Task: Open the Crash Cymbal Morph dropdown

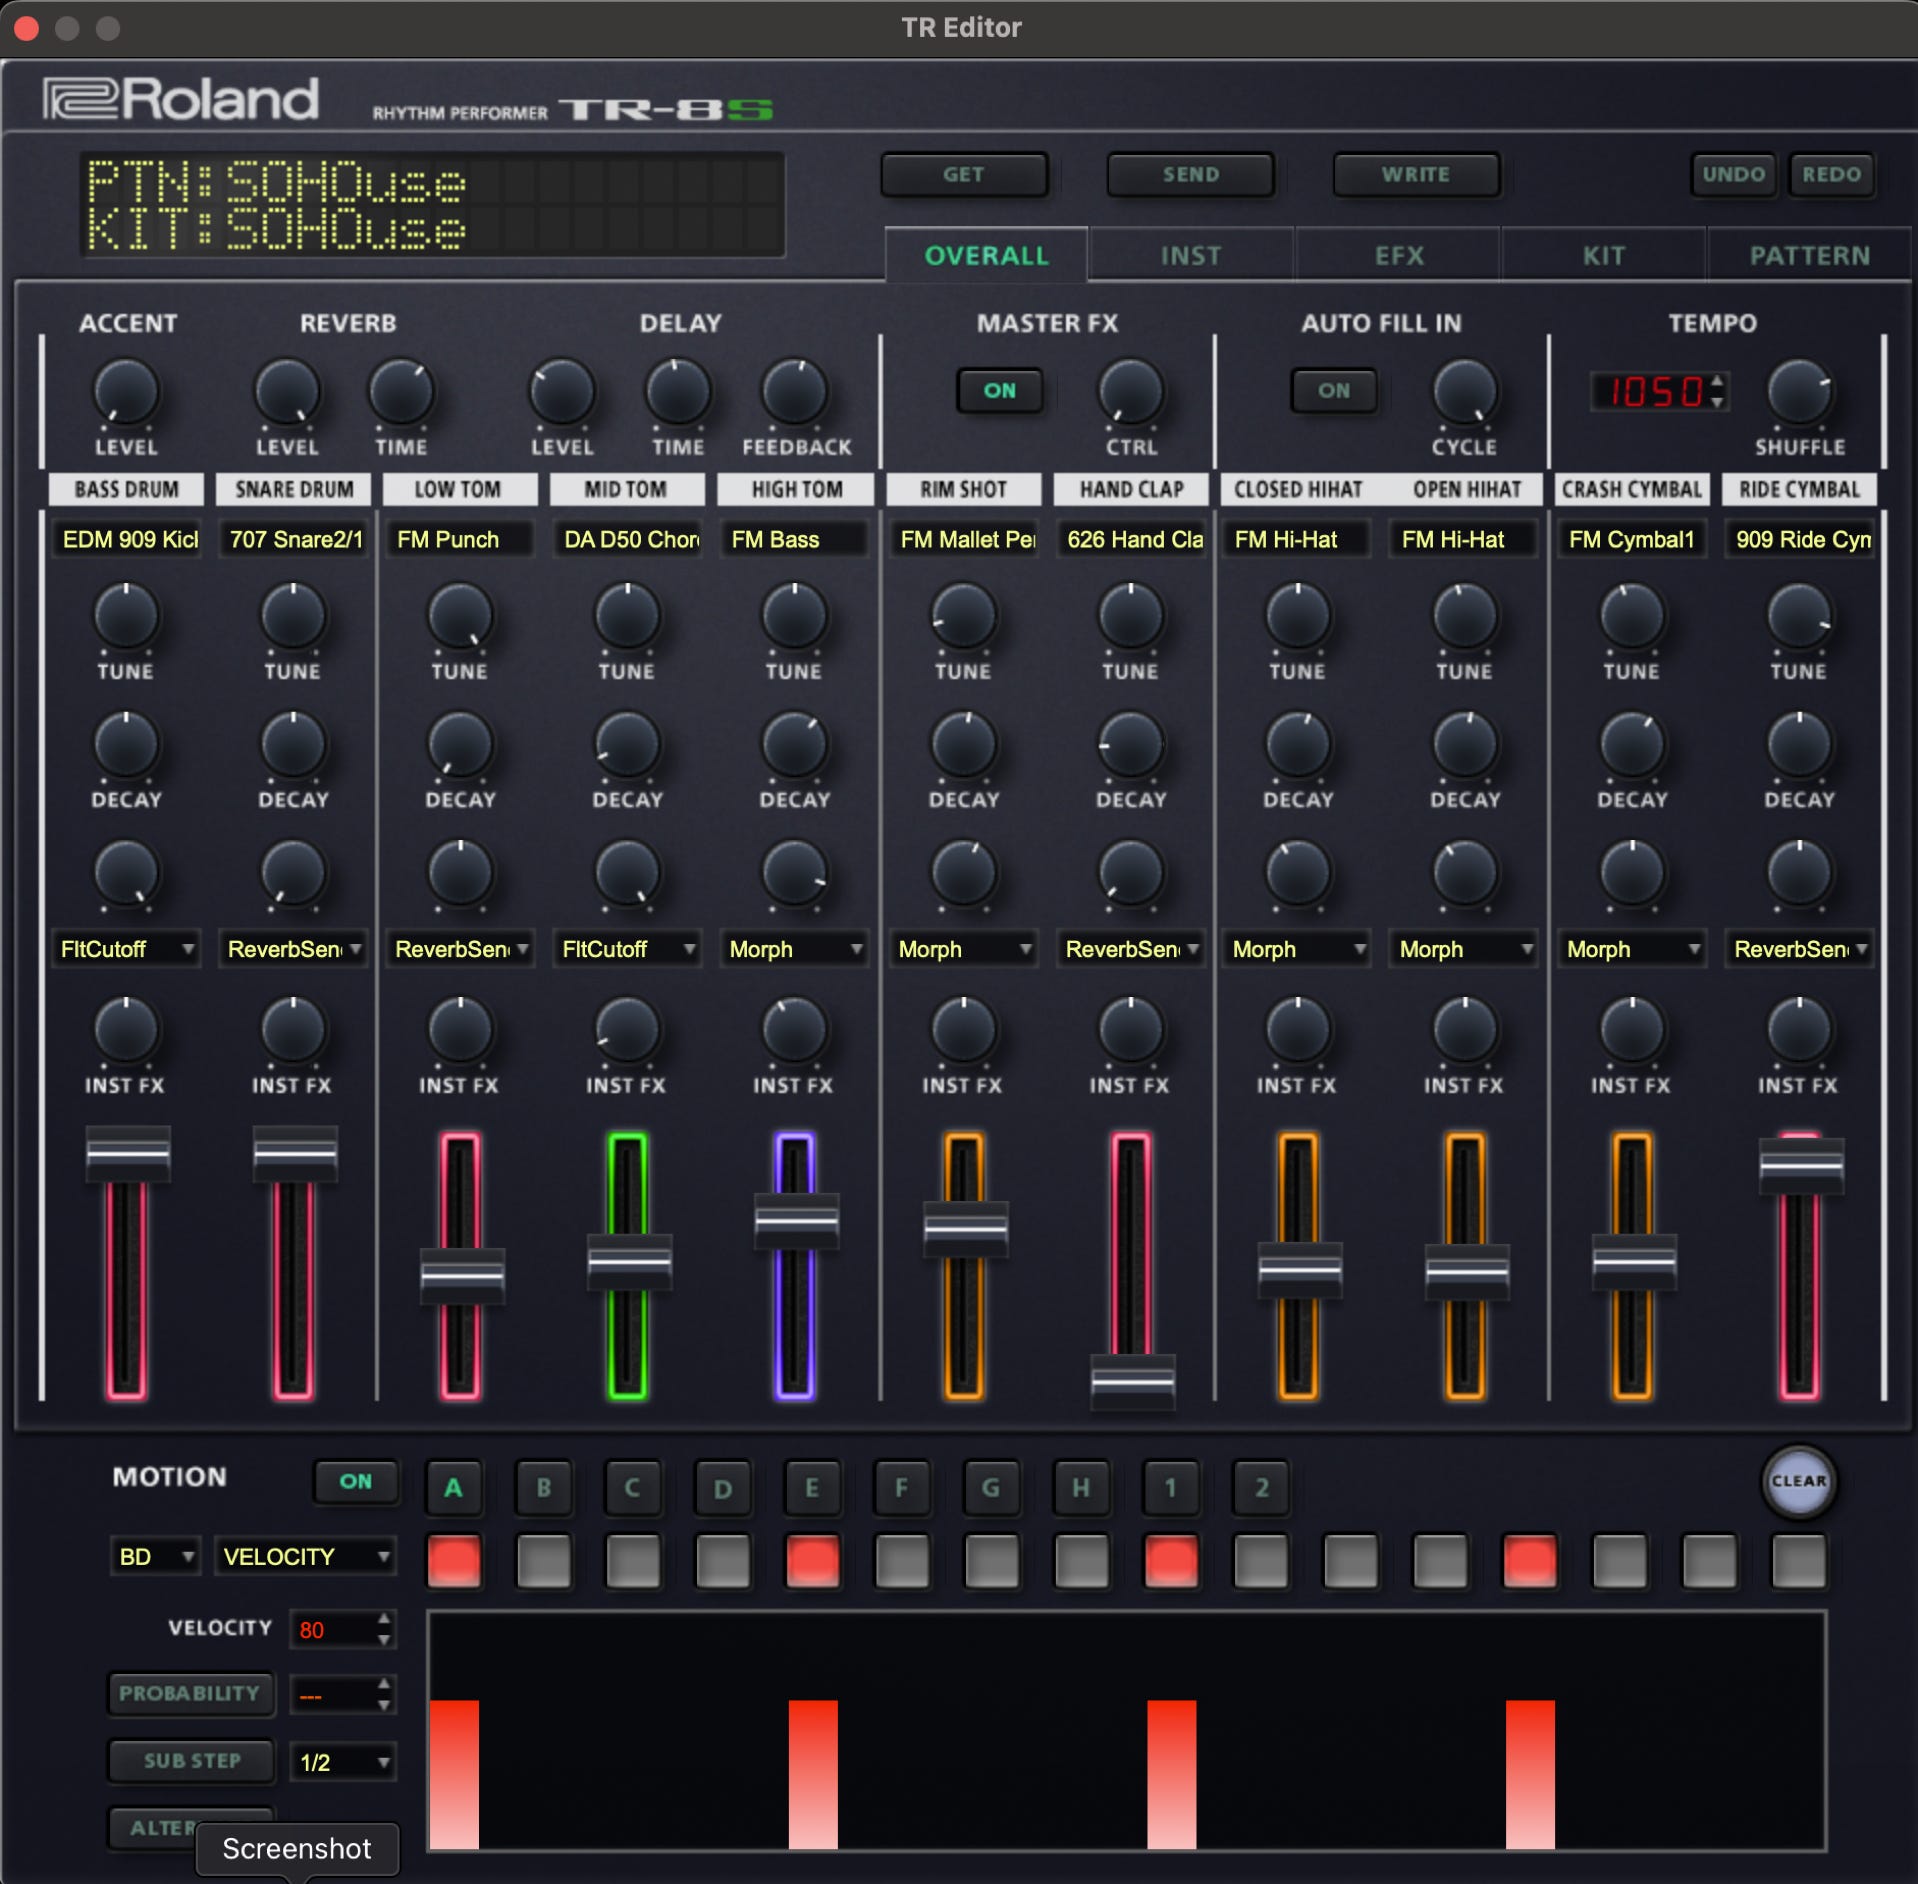Action: (1632, 949)
